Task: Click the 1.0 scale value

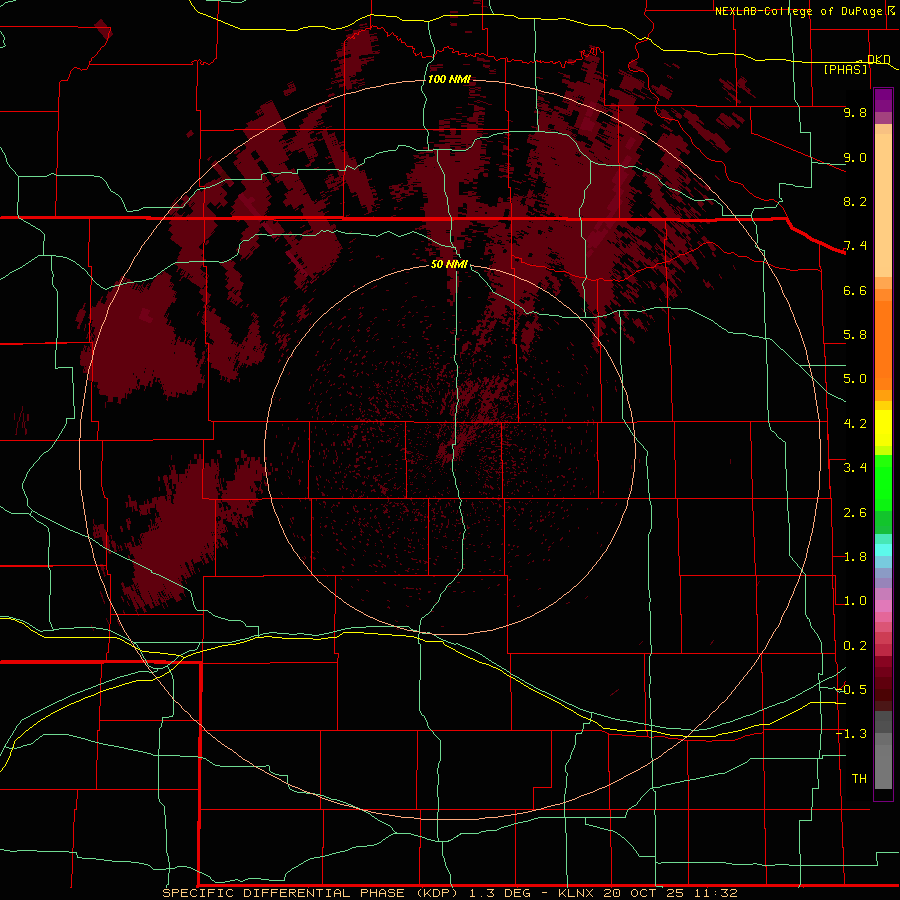Action: [855, 601]
